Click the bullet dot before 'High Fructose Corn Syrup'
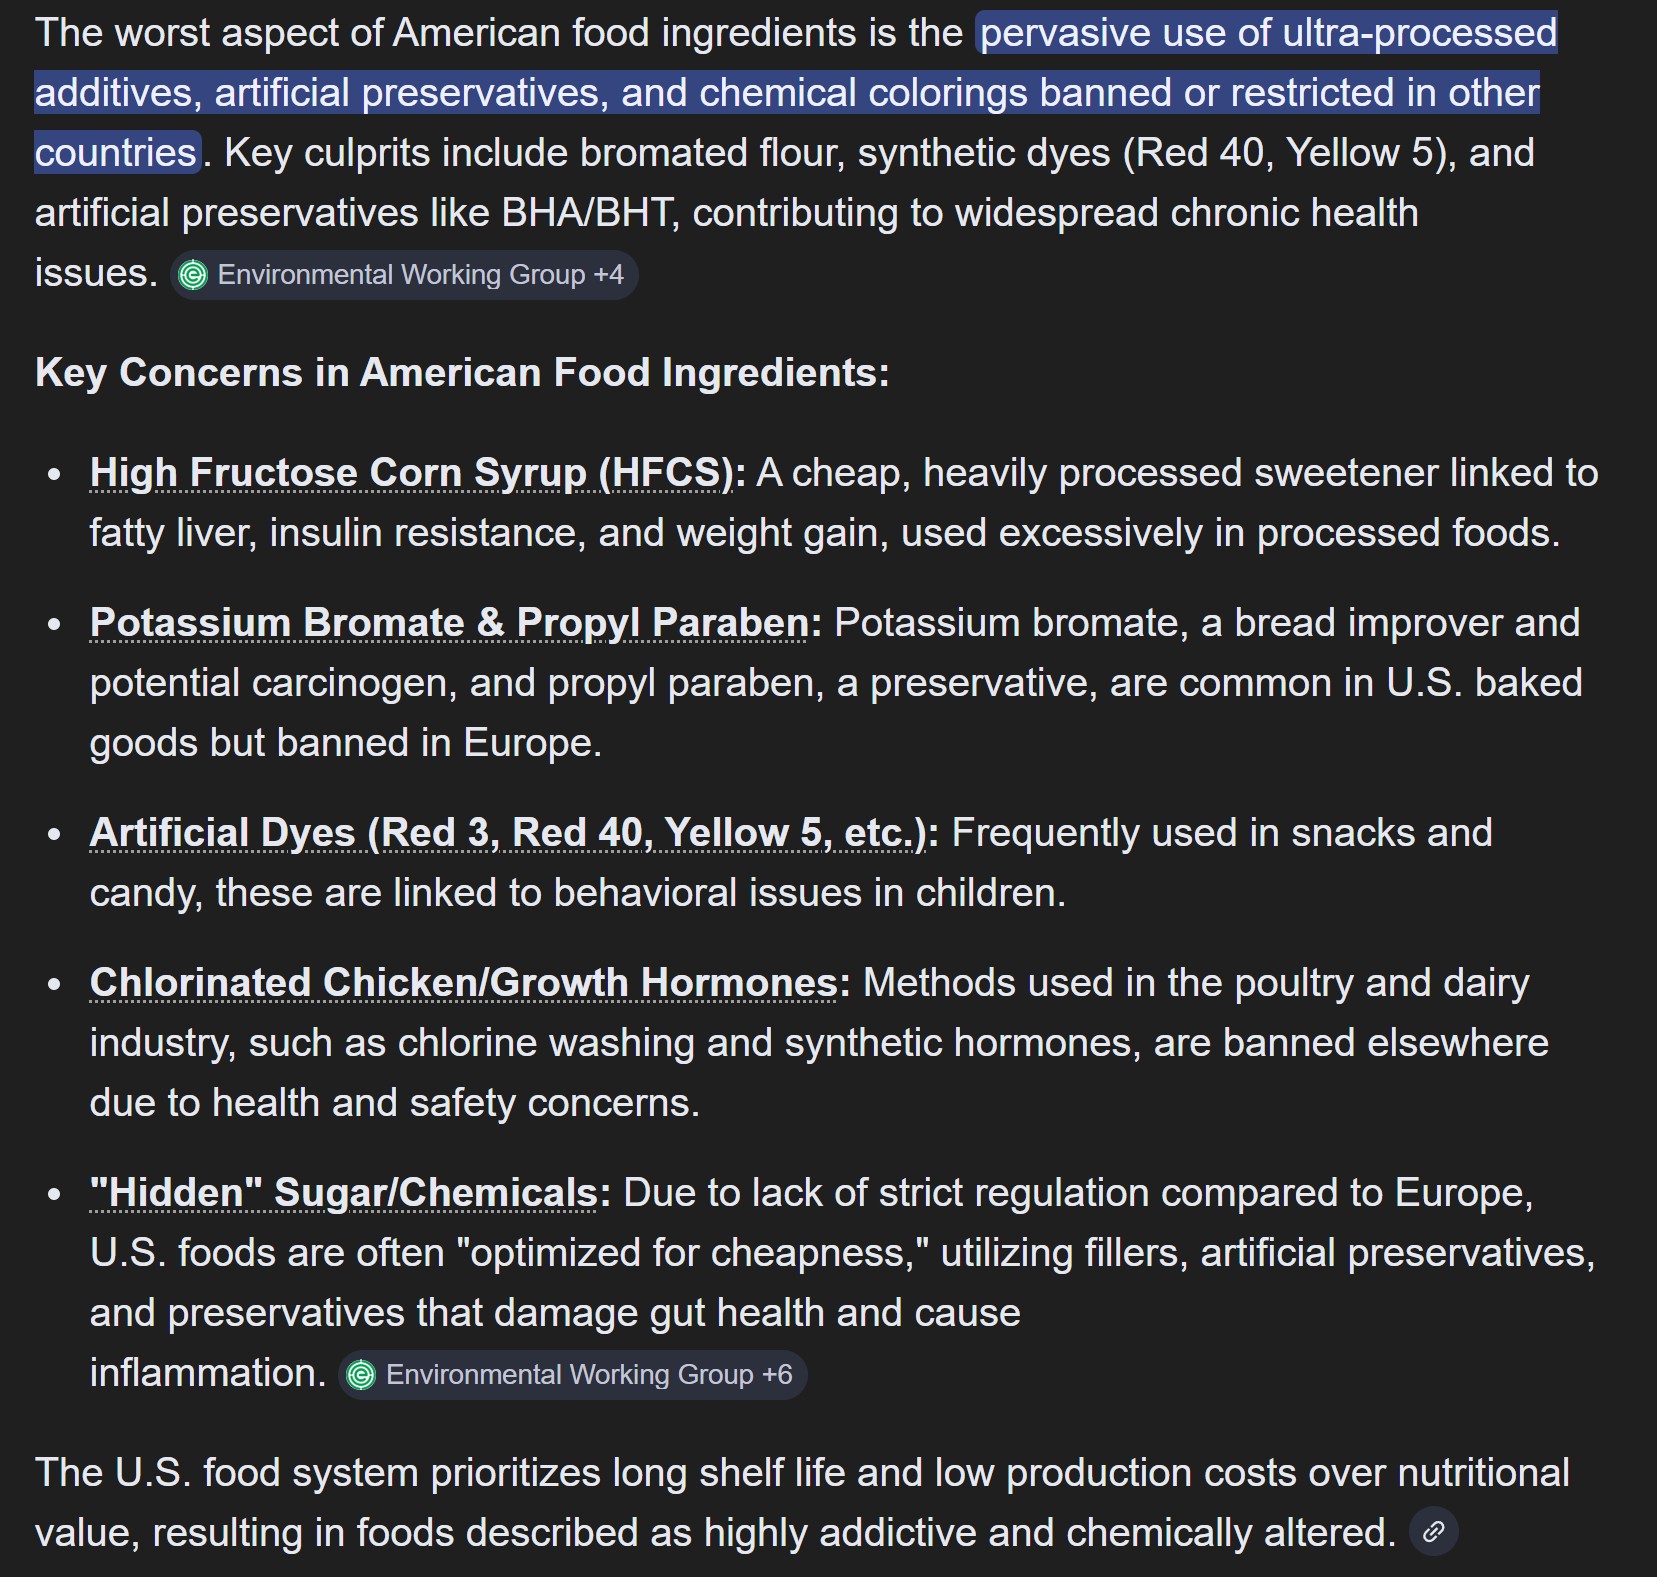The image size is (1657, 1577). tap(55, 474)
